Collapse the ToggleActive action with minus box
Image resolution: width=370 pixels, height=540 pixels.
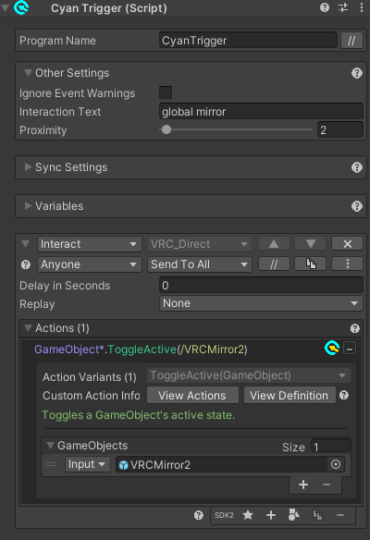tap(350, 349)
